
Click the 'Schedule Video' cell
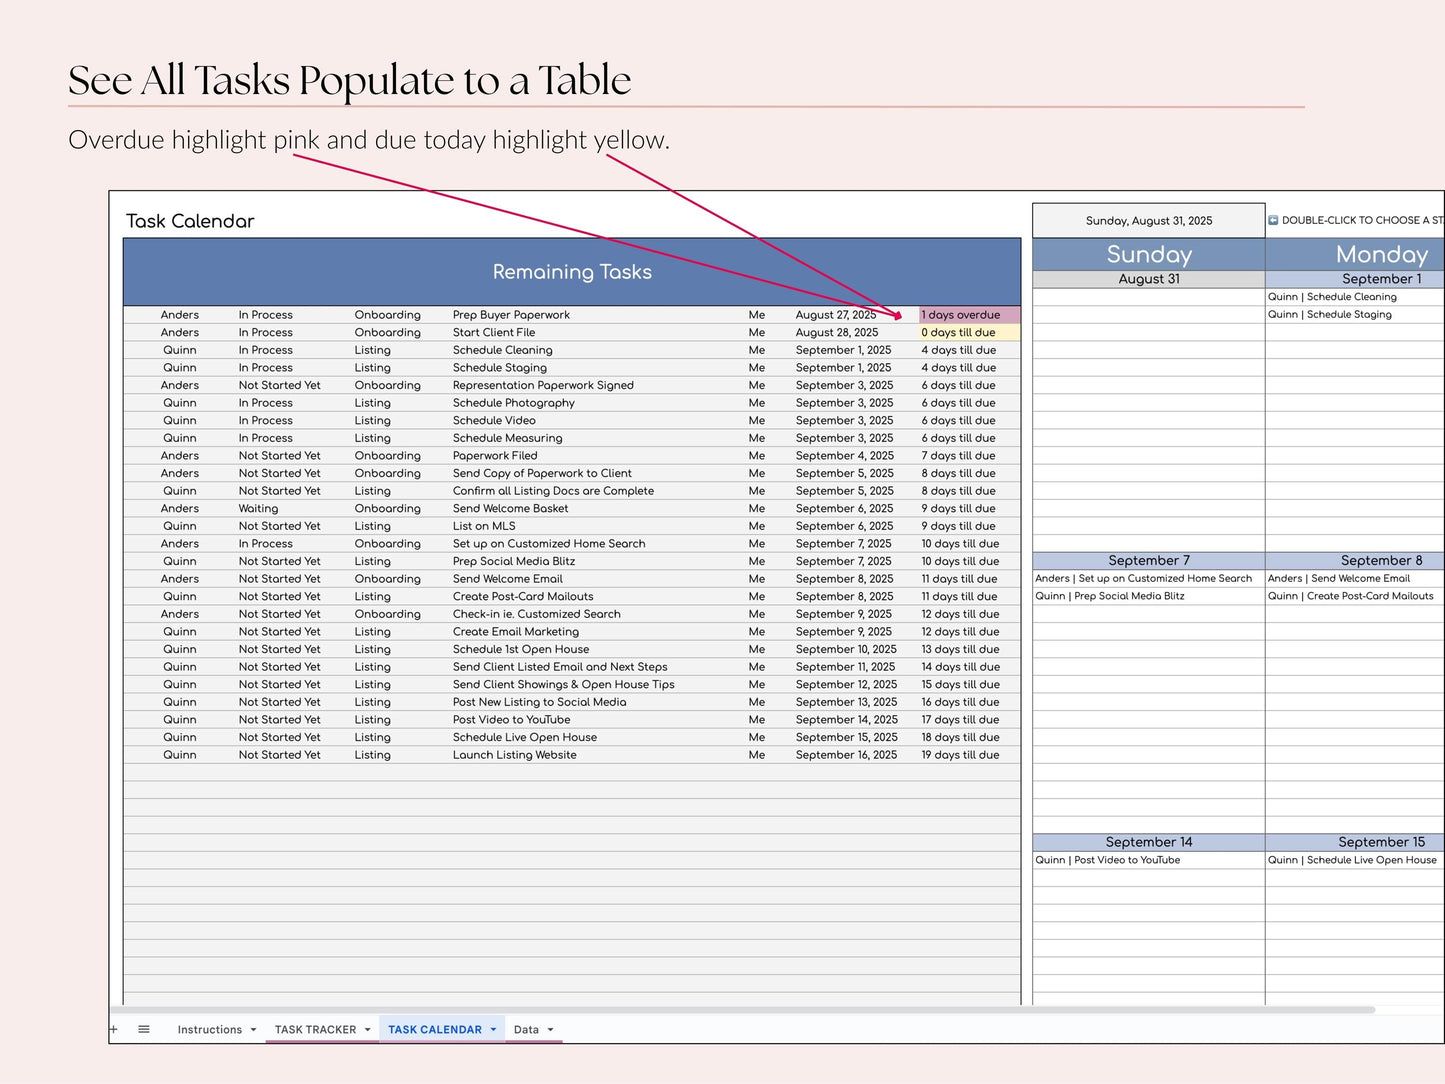point(494,421)
